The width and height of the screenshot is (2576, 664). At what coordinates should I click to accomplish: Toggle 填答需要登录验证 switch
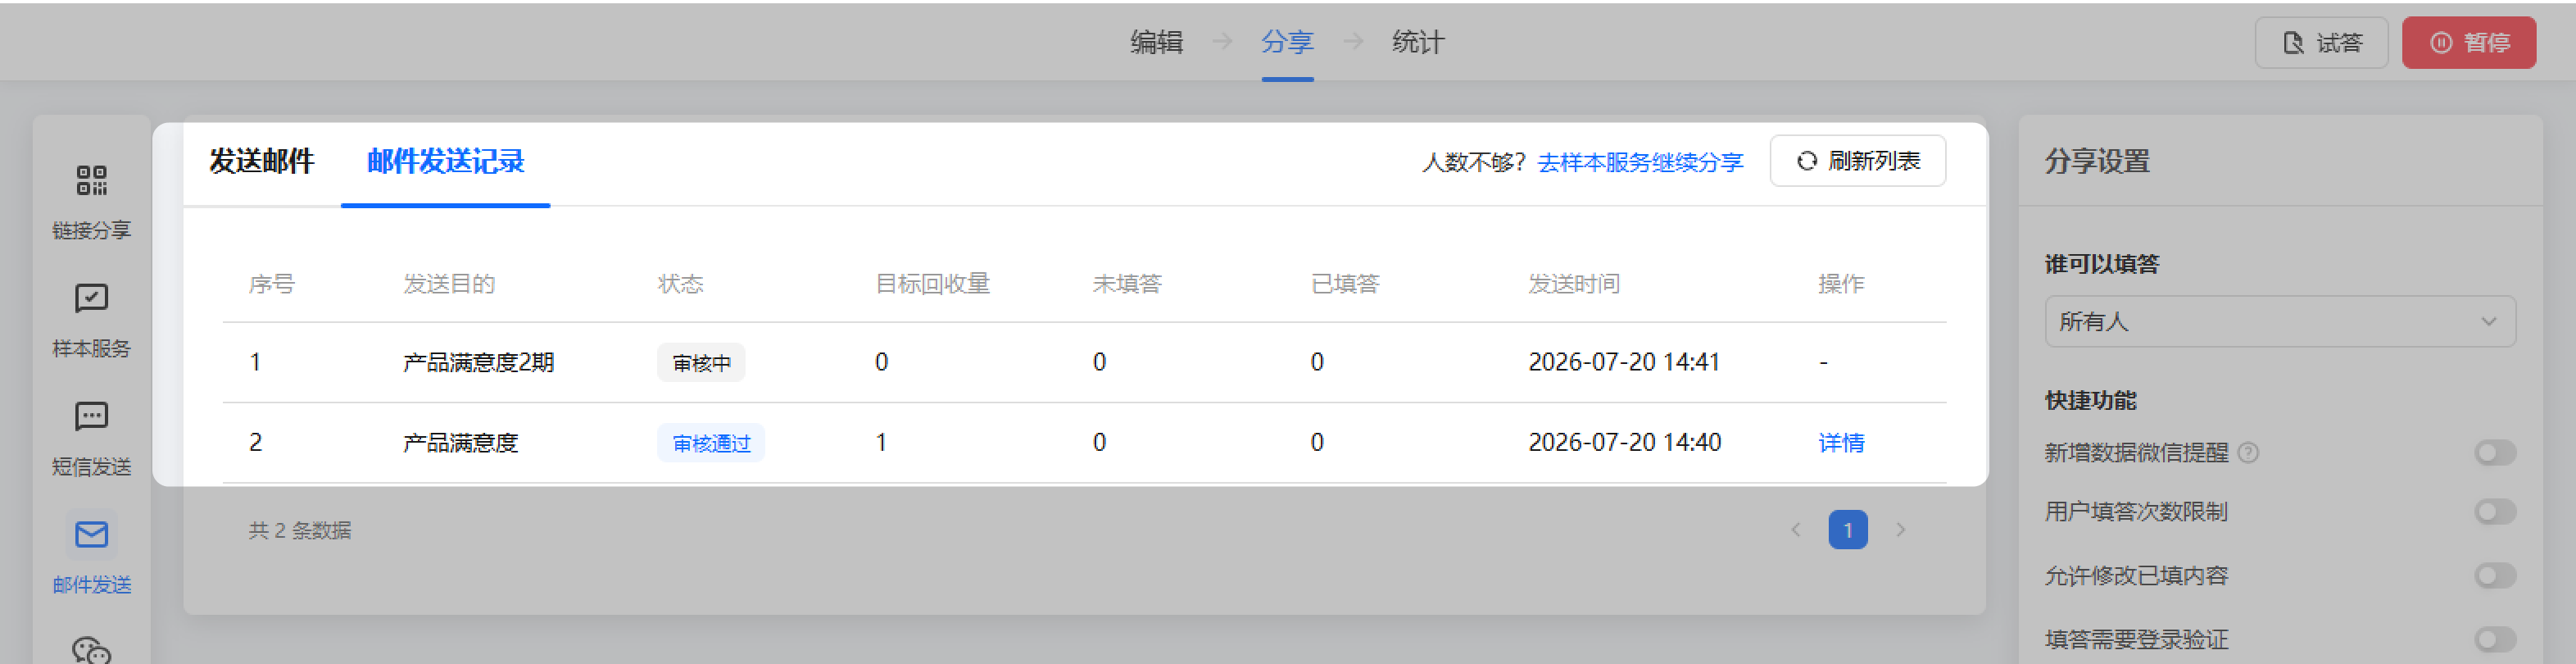click(2495, 640)
